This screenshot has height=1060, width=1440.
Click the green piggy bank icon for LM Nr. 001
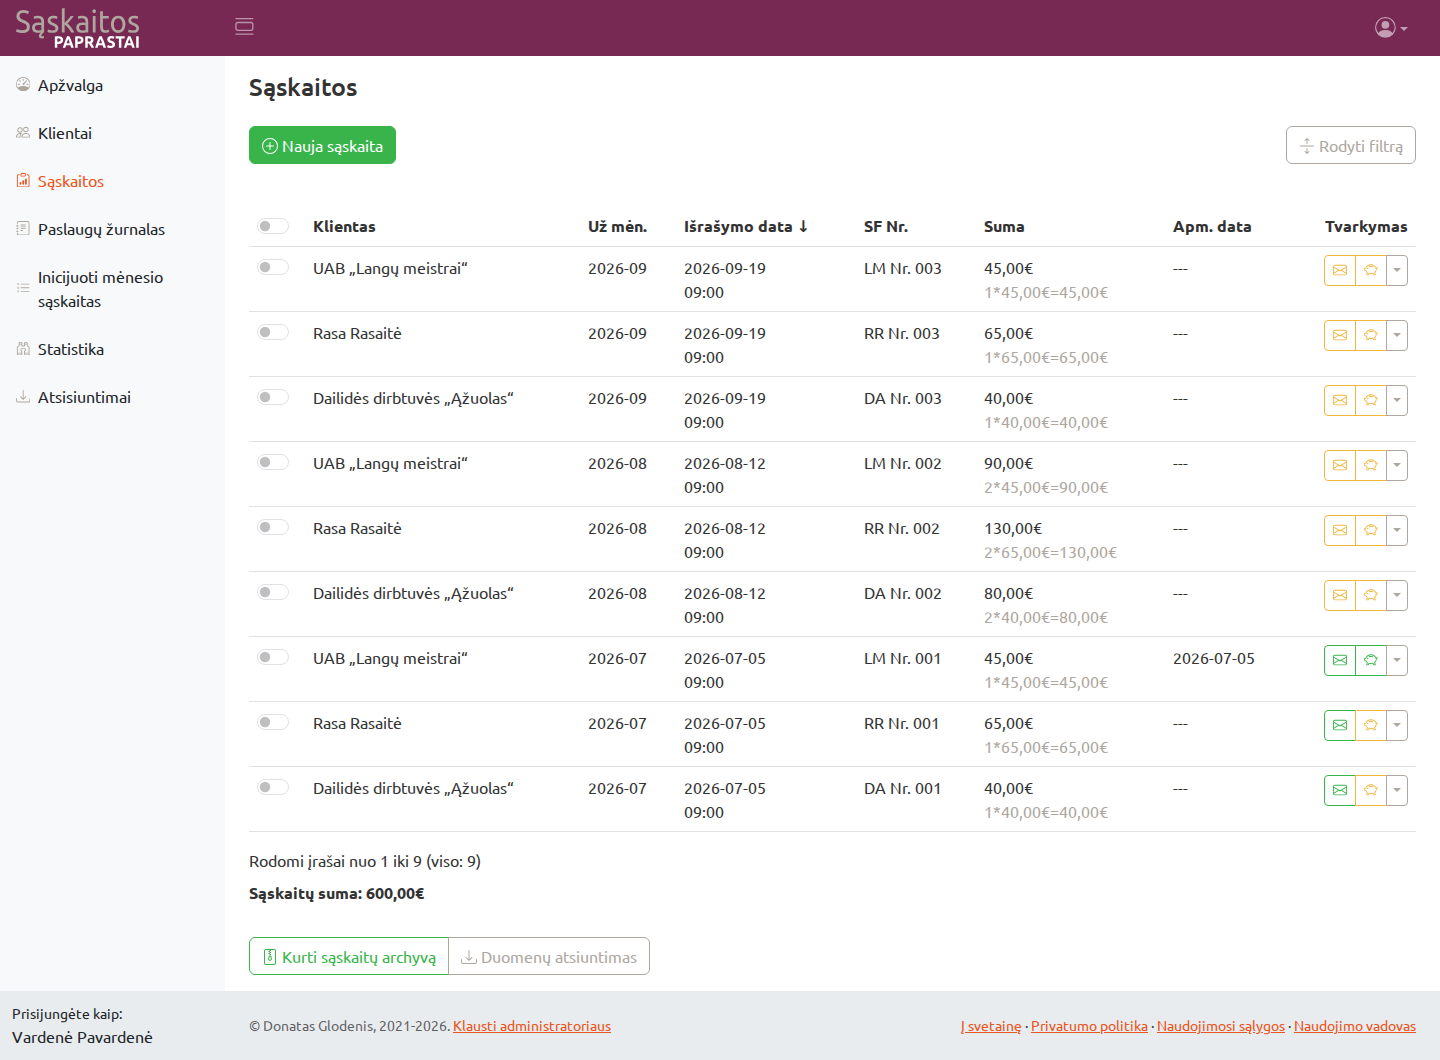pos(1371,660)
